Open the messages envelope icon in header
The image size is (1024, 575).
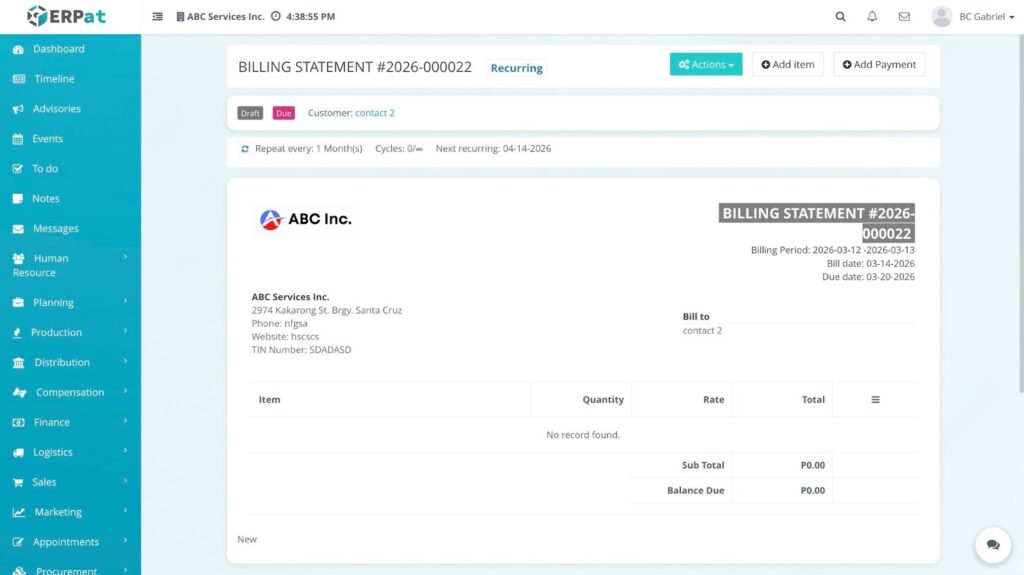coord(904,16)
